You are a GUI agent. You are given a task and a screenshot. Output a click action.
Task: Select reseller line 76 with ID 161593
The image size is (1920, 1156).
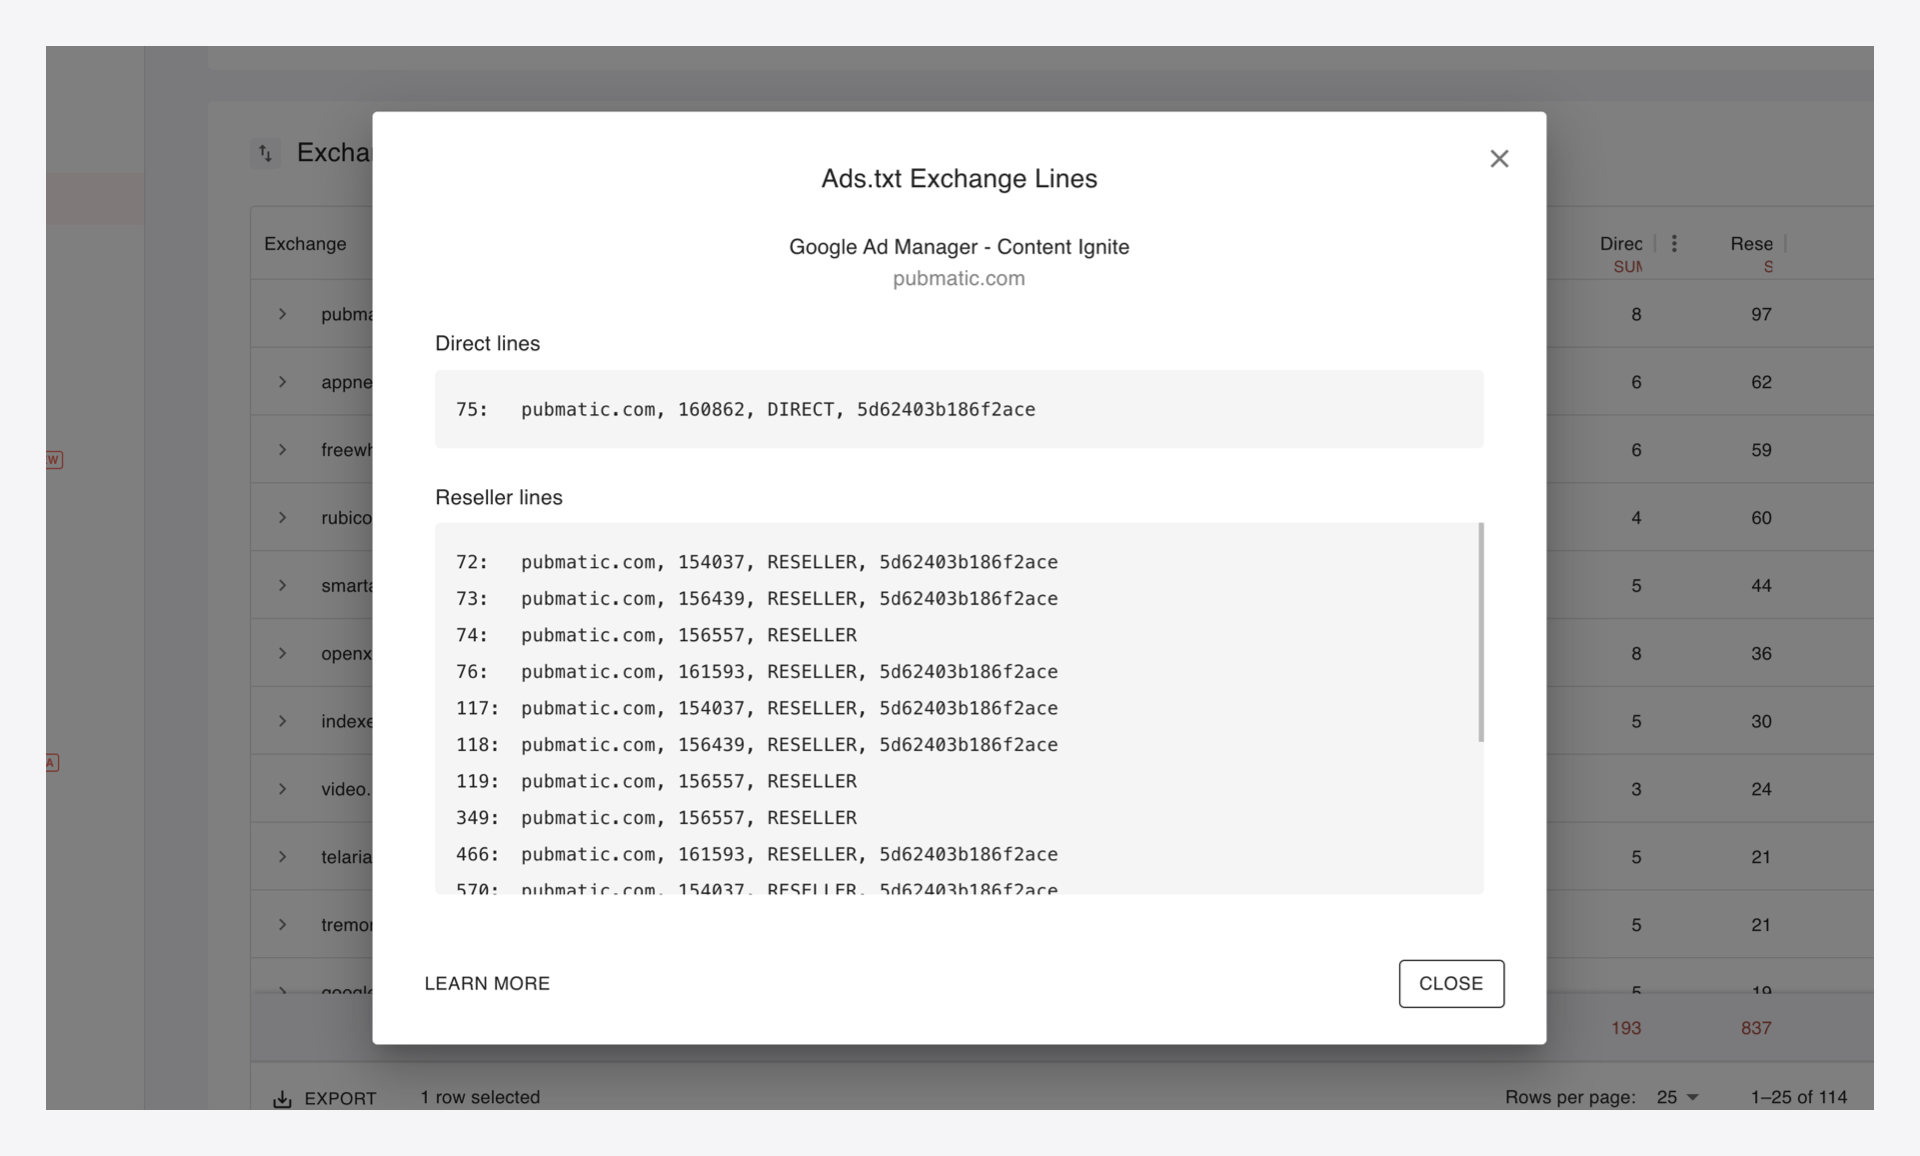click(x=757, y=671)
